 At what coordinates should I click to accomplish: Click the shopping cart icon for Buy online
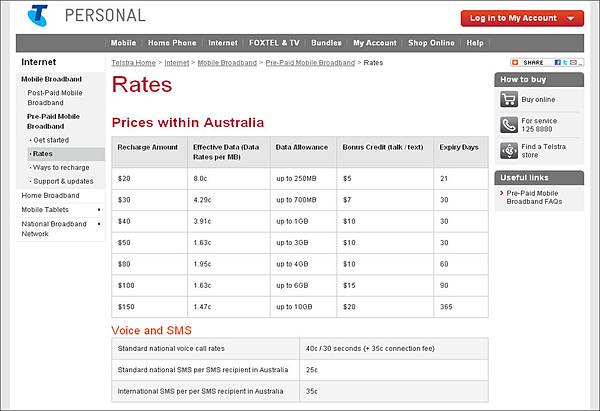pyautogui.click(x=509, y=99)
